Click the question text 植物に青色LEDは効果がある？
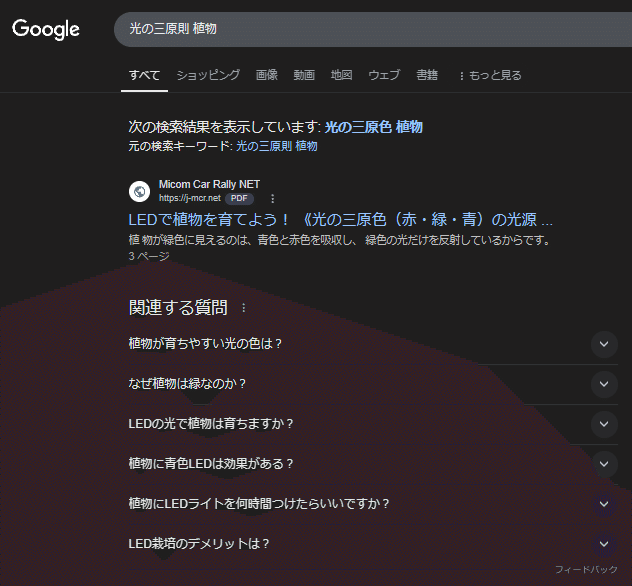The width and height of the screenshot is (632, 586). [211, 463]
